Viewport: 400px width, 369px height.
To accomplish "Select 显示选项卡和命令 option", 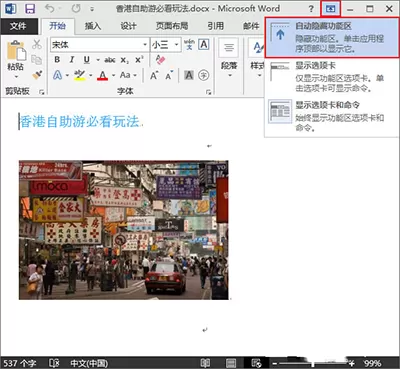I will 332,116.
